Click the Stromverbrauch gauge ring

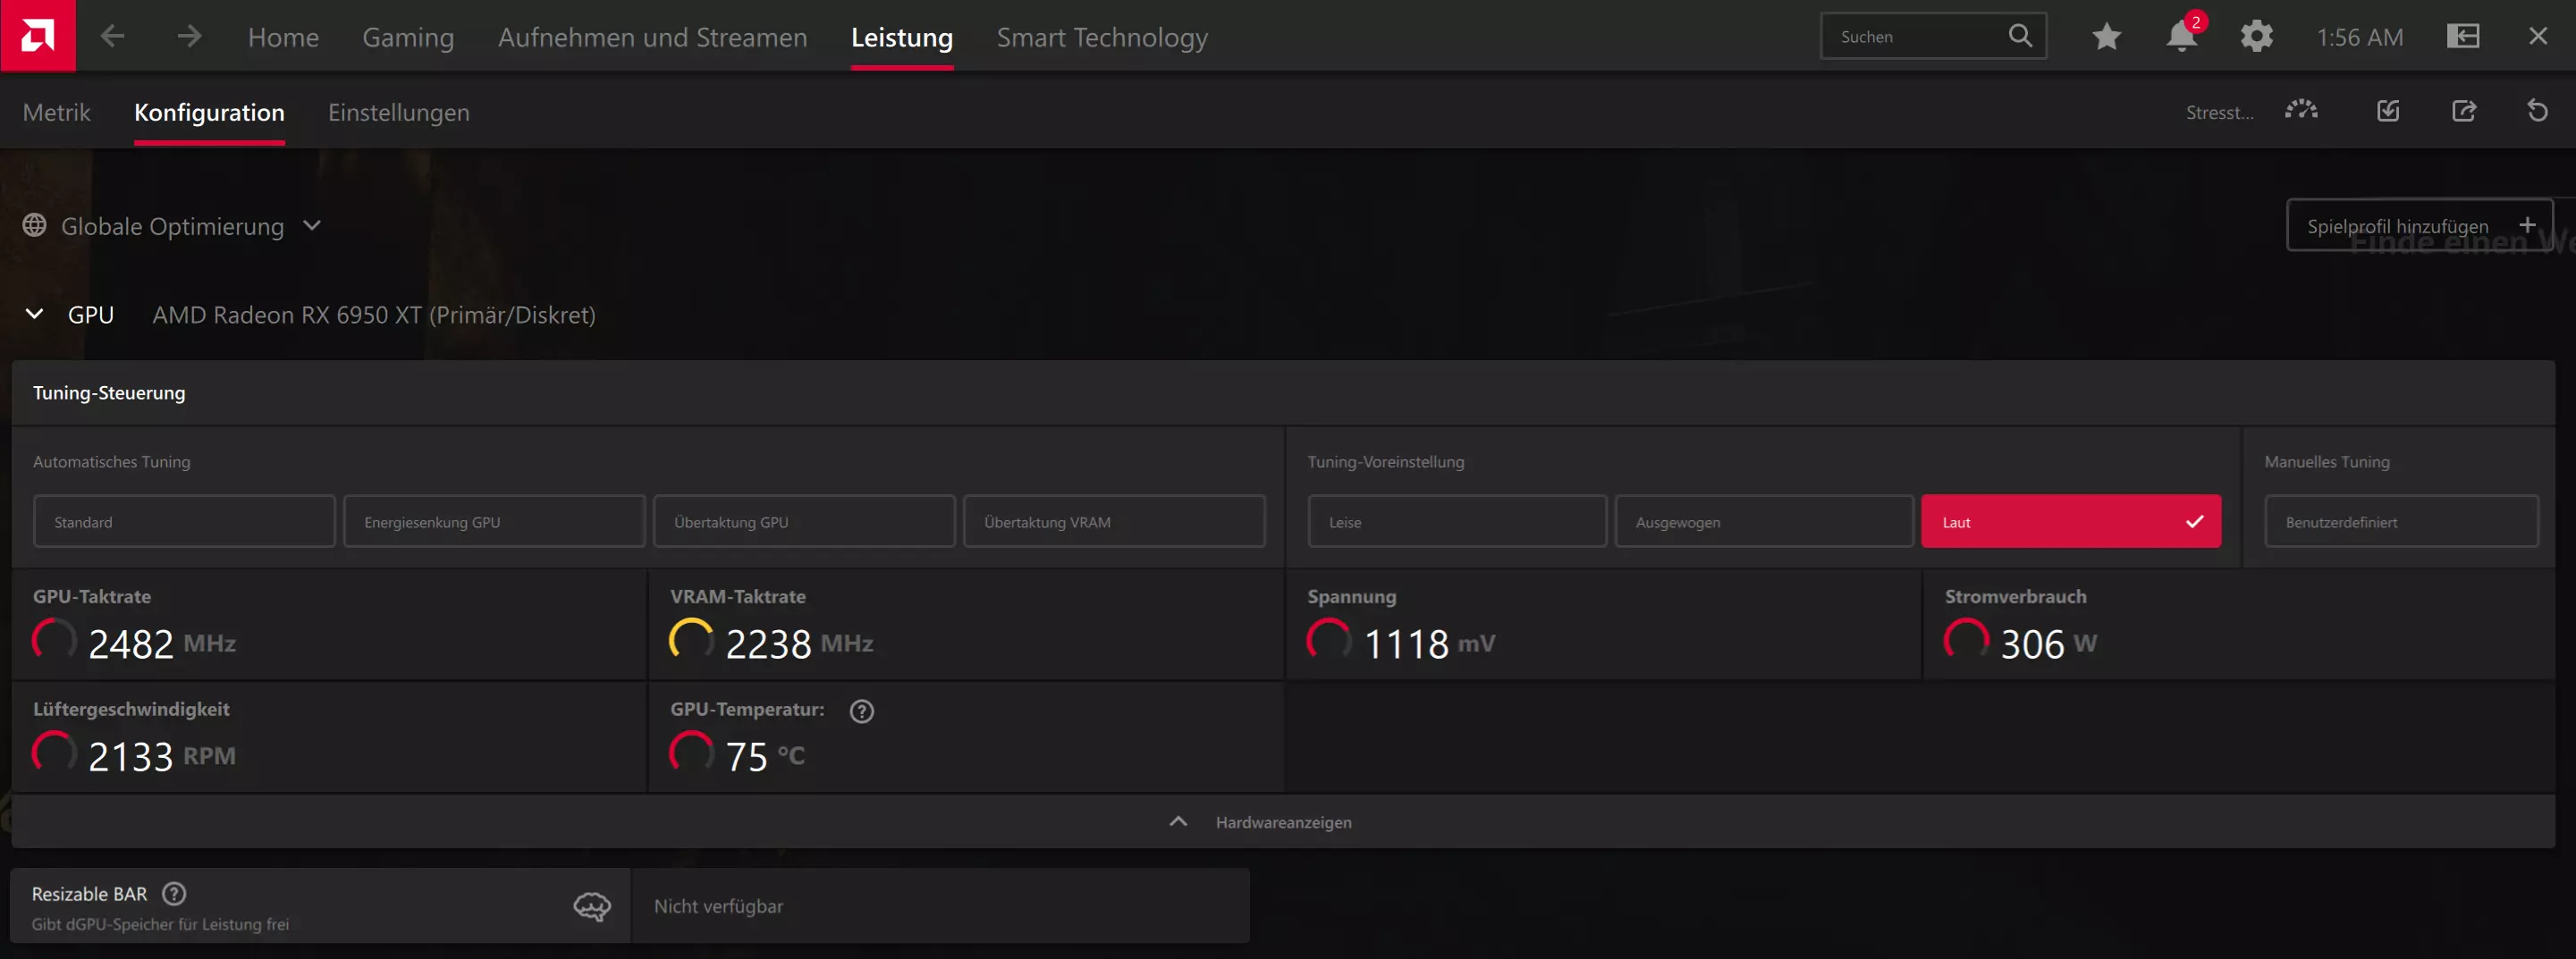[x=1966, y=640]
